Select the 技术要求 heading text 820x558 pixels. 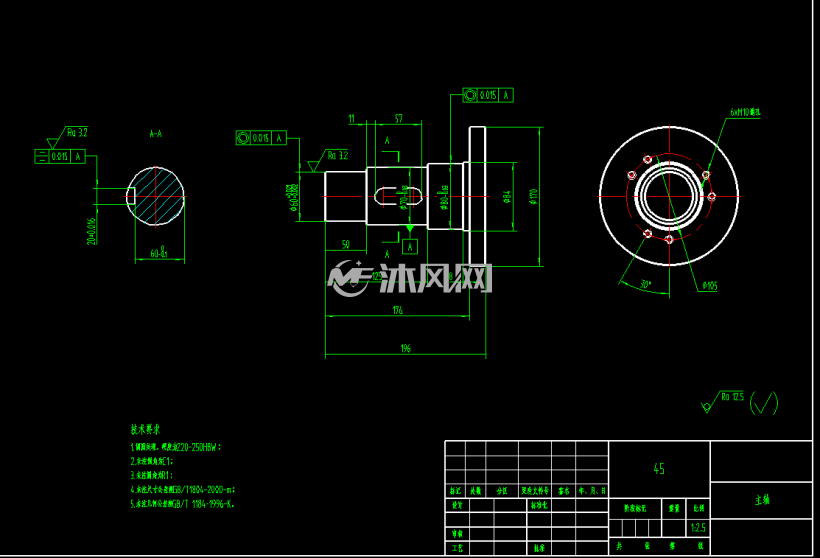point(145,429)
